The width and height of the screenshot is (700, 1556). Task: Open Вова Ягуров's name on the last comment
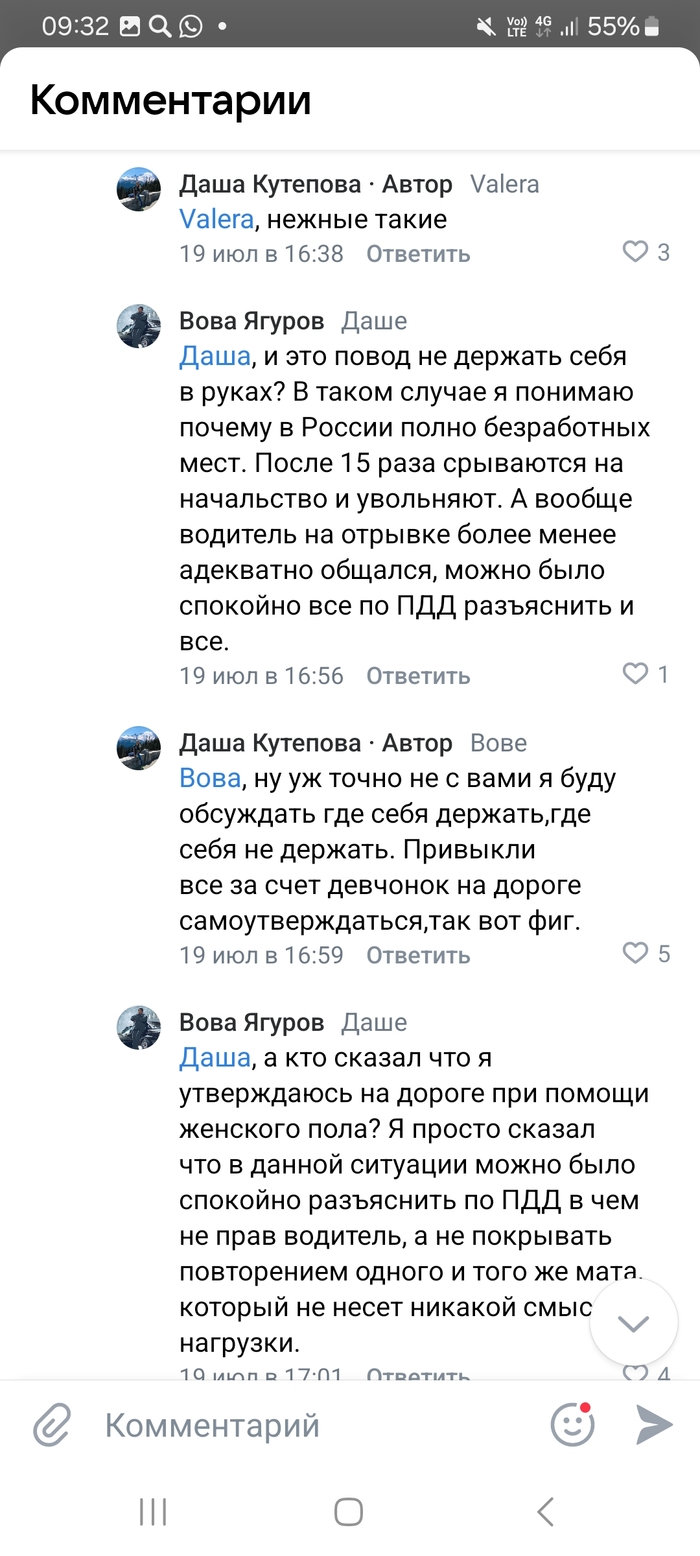pyautogui.click(x=252, y=1023)
